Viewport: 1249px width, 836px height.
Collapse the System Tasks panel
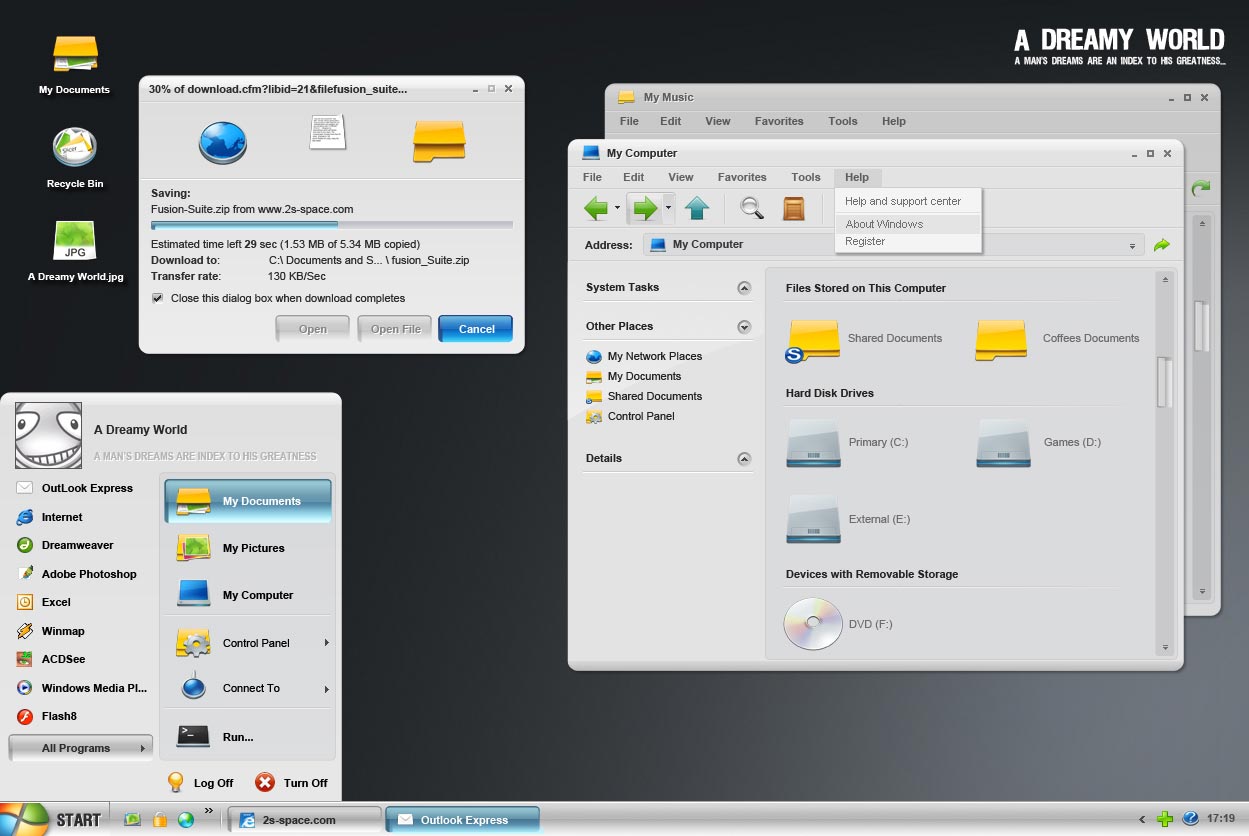click(x=744, y=288)
